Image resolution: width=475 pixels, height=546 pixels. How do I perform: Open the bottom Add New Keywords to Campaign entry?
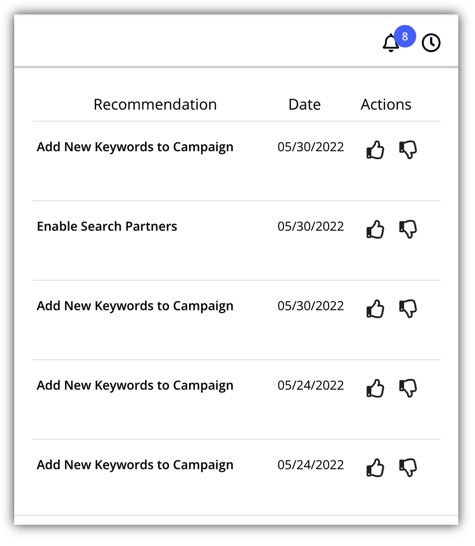coord(135,465)
